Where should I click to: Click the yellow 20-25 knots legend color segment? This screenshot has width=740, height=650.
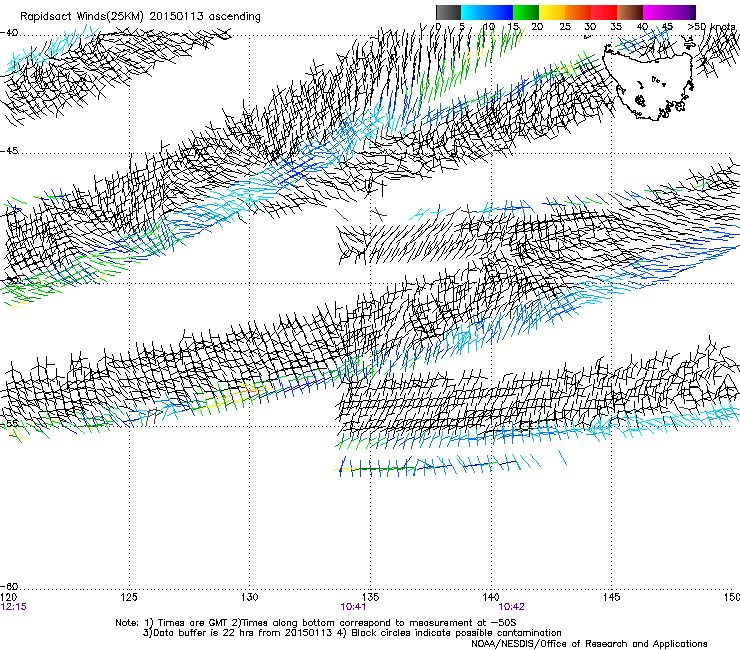tap(552, 12)
